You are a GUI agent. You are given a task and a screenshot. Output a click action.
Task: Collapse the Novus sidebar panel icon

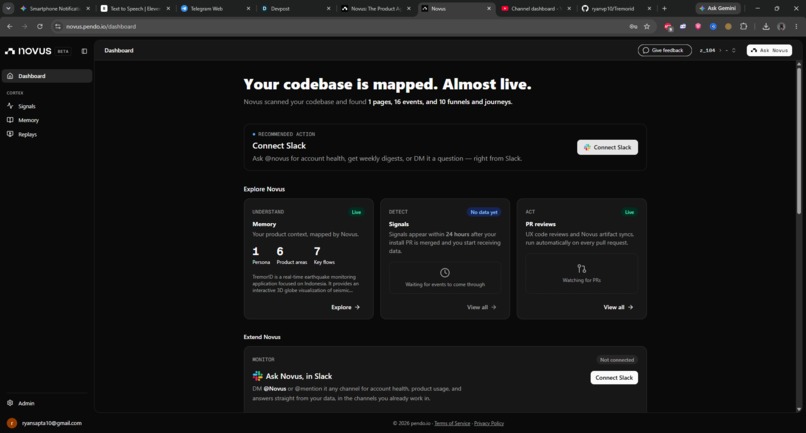click(x=84, y=51)
